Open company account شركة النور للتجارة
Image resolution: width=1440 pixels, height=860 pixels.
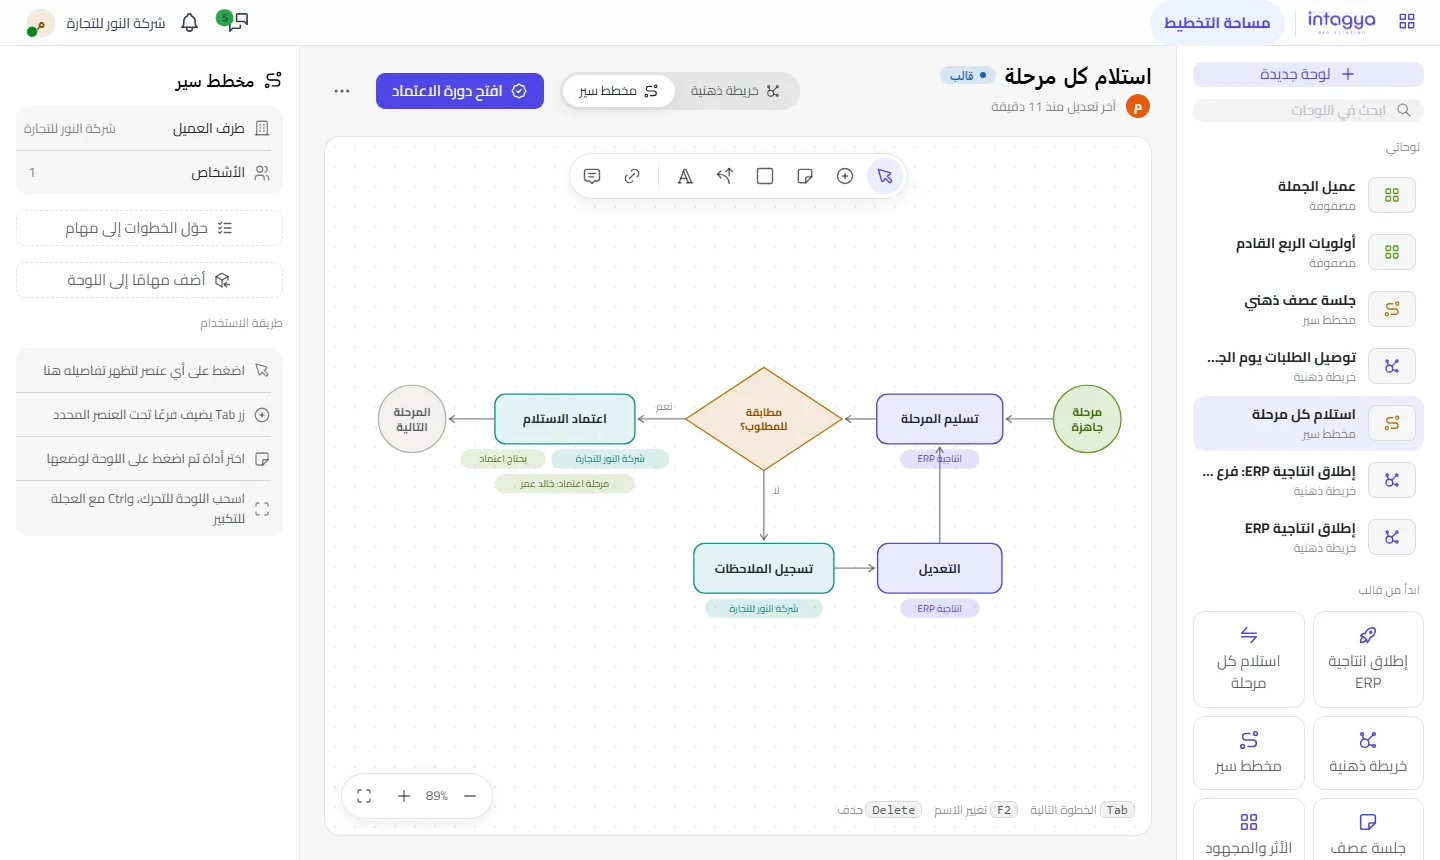tap(98, 22)
